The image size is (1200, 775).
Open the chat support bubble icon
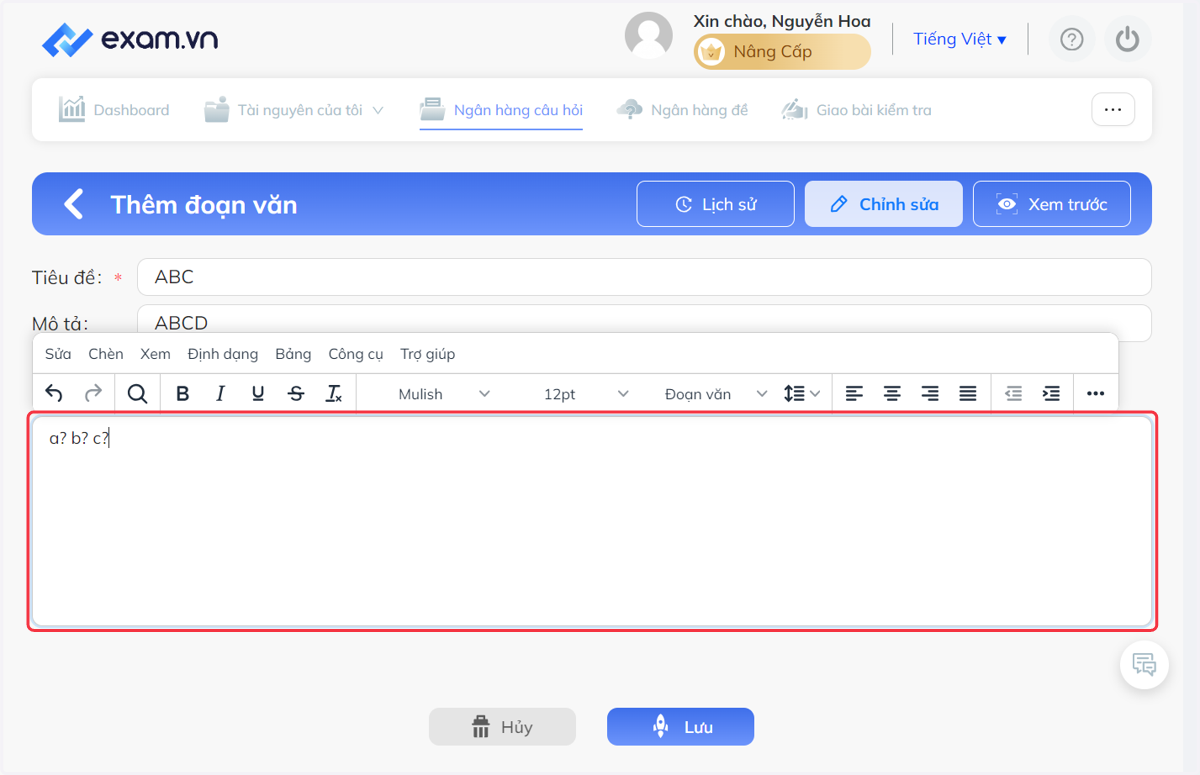pos(1144,664)
